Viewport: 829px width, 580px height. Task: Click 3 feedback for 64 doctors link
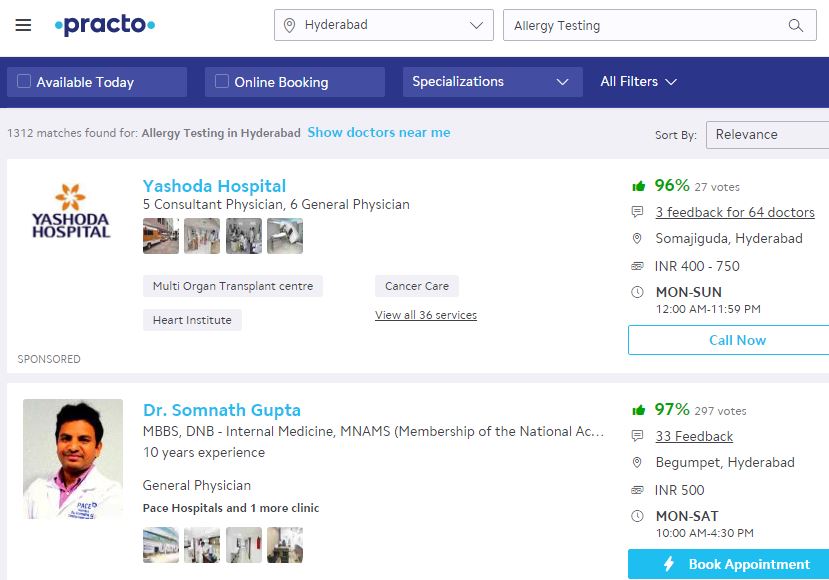coord(735,212)
